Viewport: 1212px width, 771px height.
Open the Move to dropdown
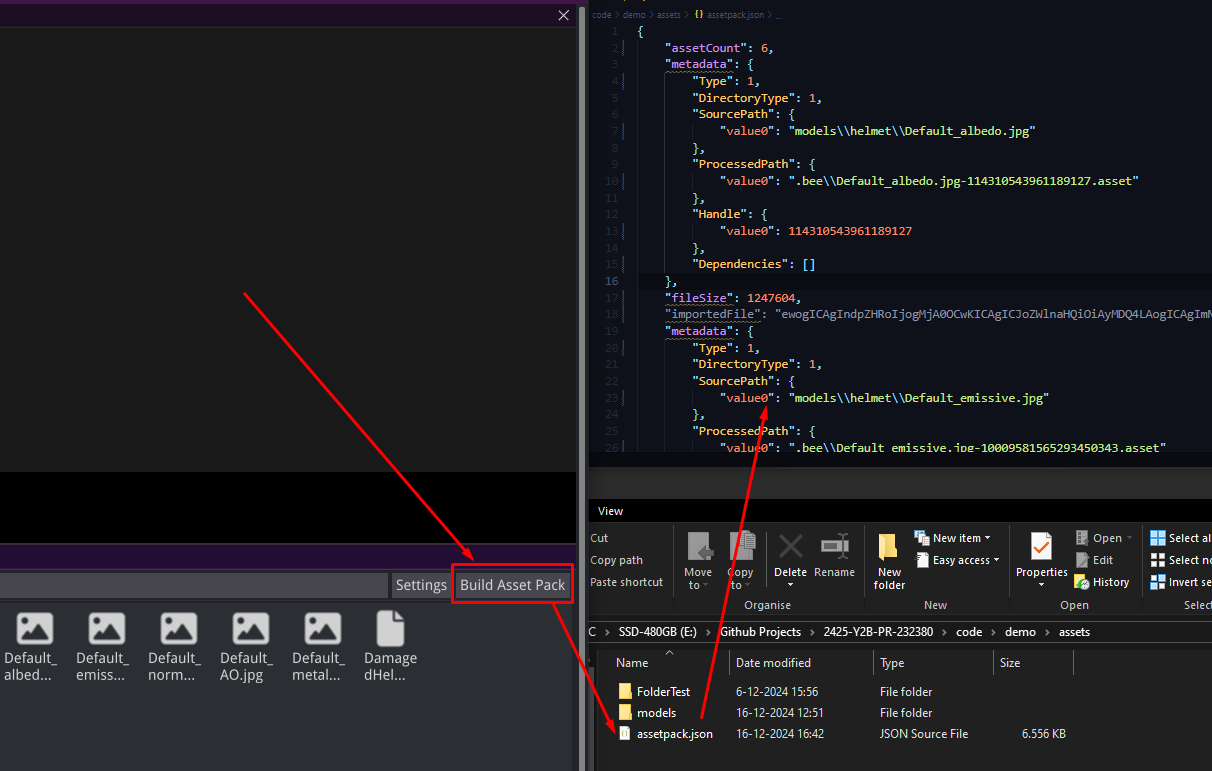pos(698,560)
